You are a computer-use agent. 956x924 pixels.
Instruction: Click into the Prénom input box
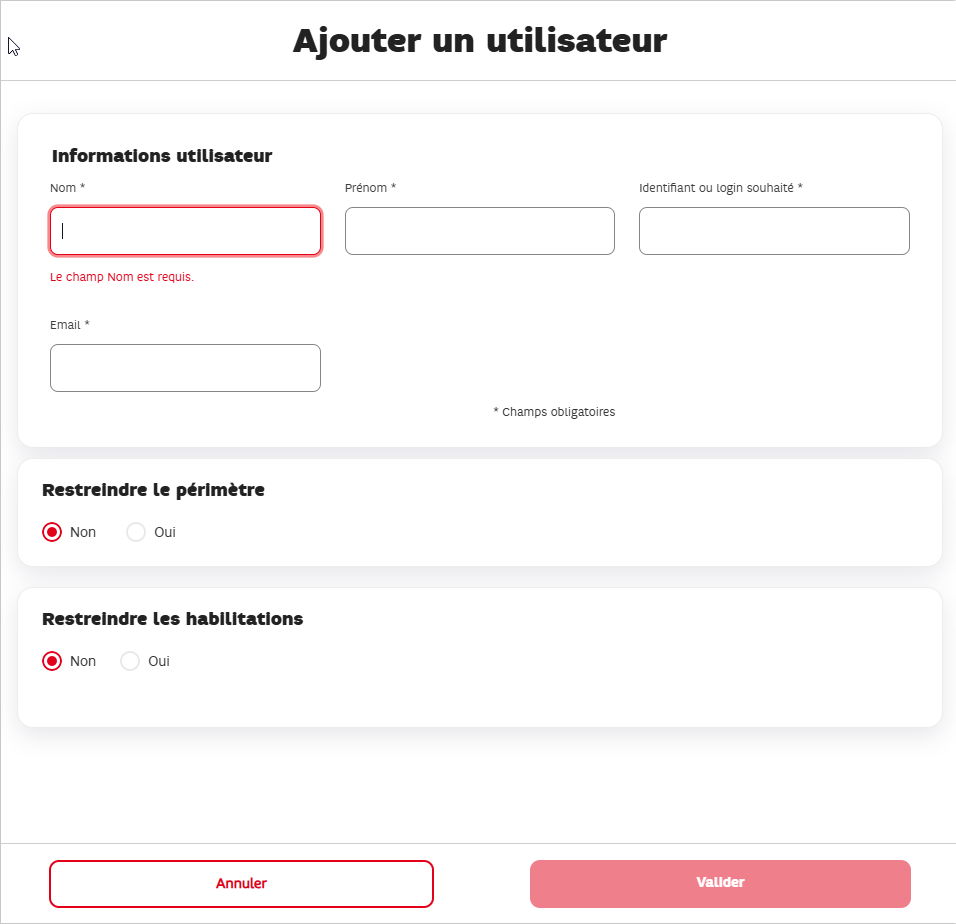[x=480, y=231]
